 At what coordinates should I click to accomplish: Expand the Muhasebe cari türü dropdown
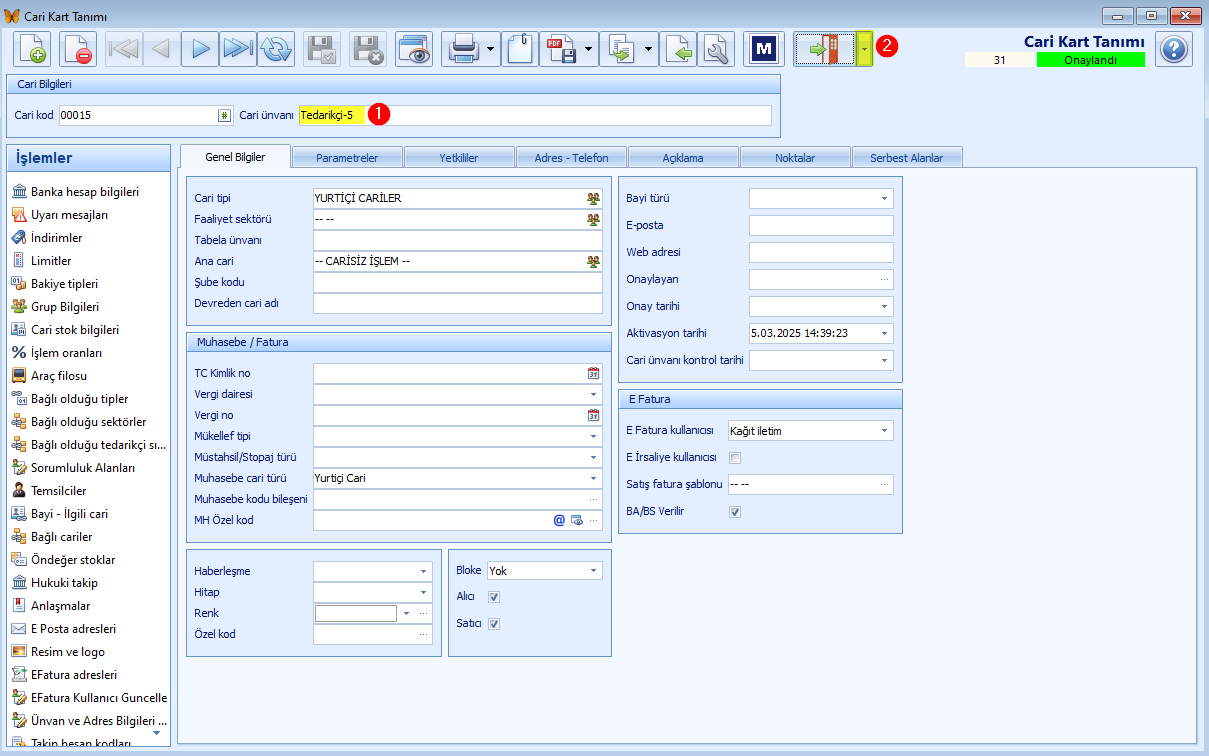point(593,478)
